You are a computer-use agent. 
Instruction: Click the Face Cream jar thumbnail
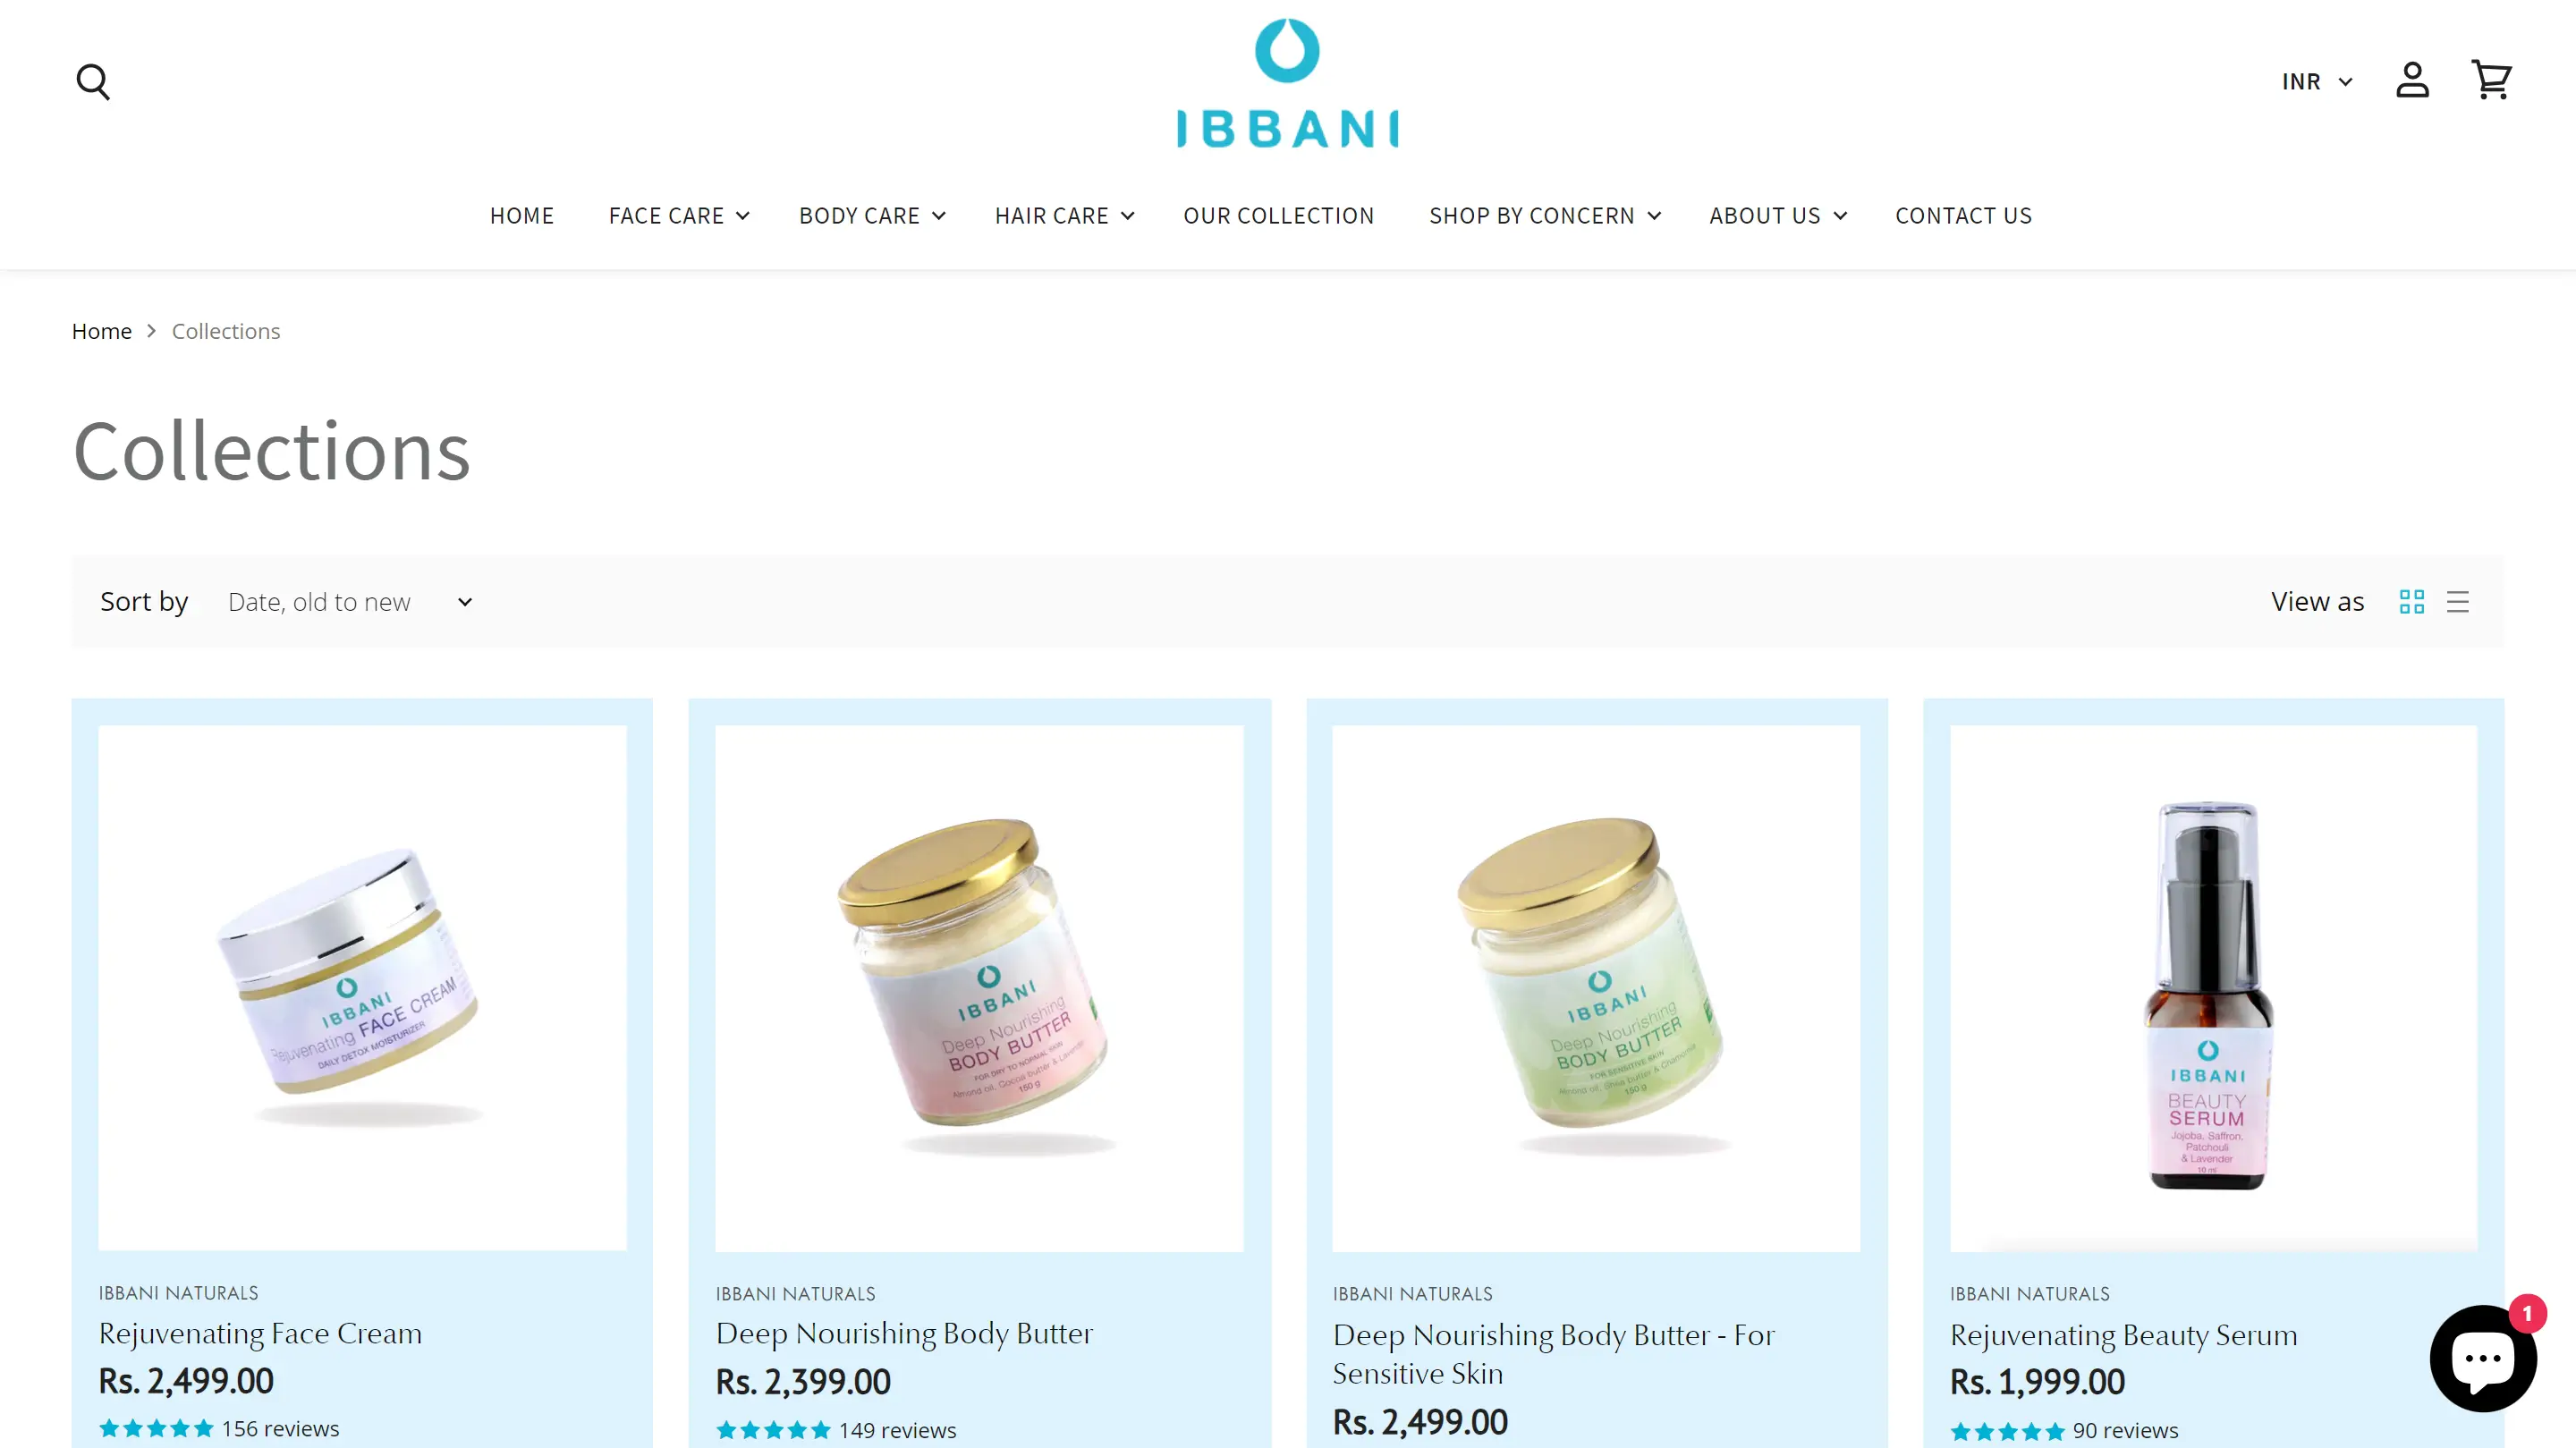click(x=362, y=987)
